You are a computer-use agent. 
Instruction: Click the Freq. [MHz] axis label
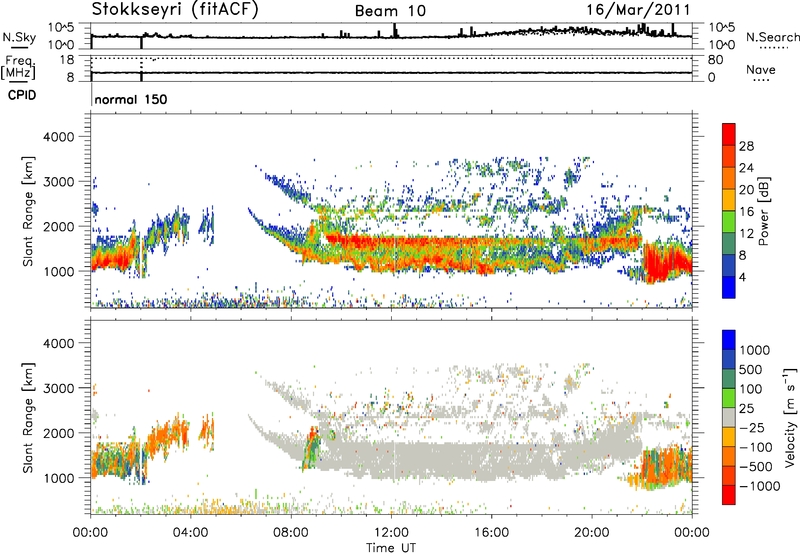coord(18,67)
